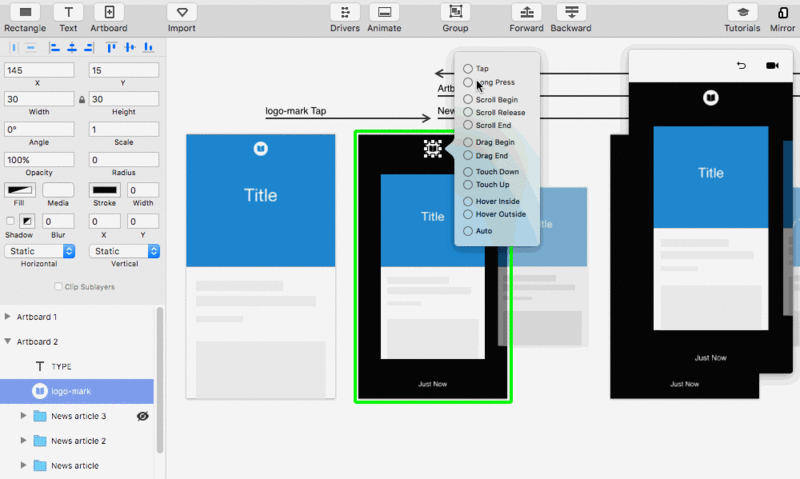800x479 pixels.
Task: Open the Import tool
Action: (182, 18)
